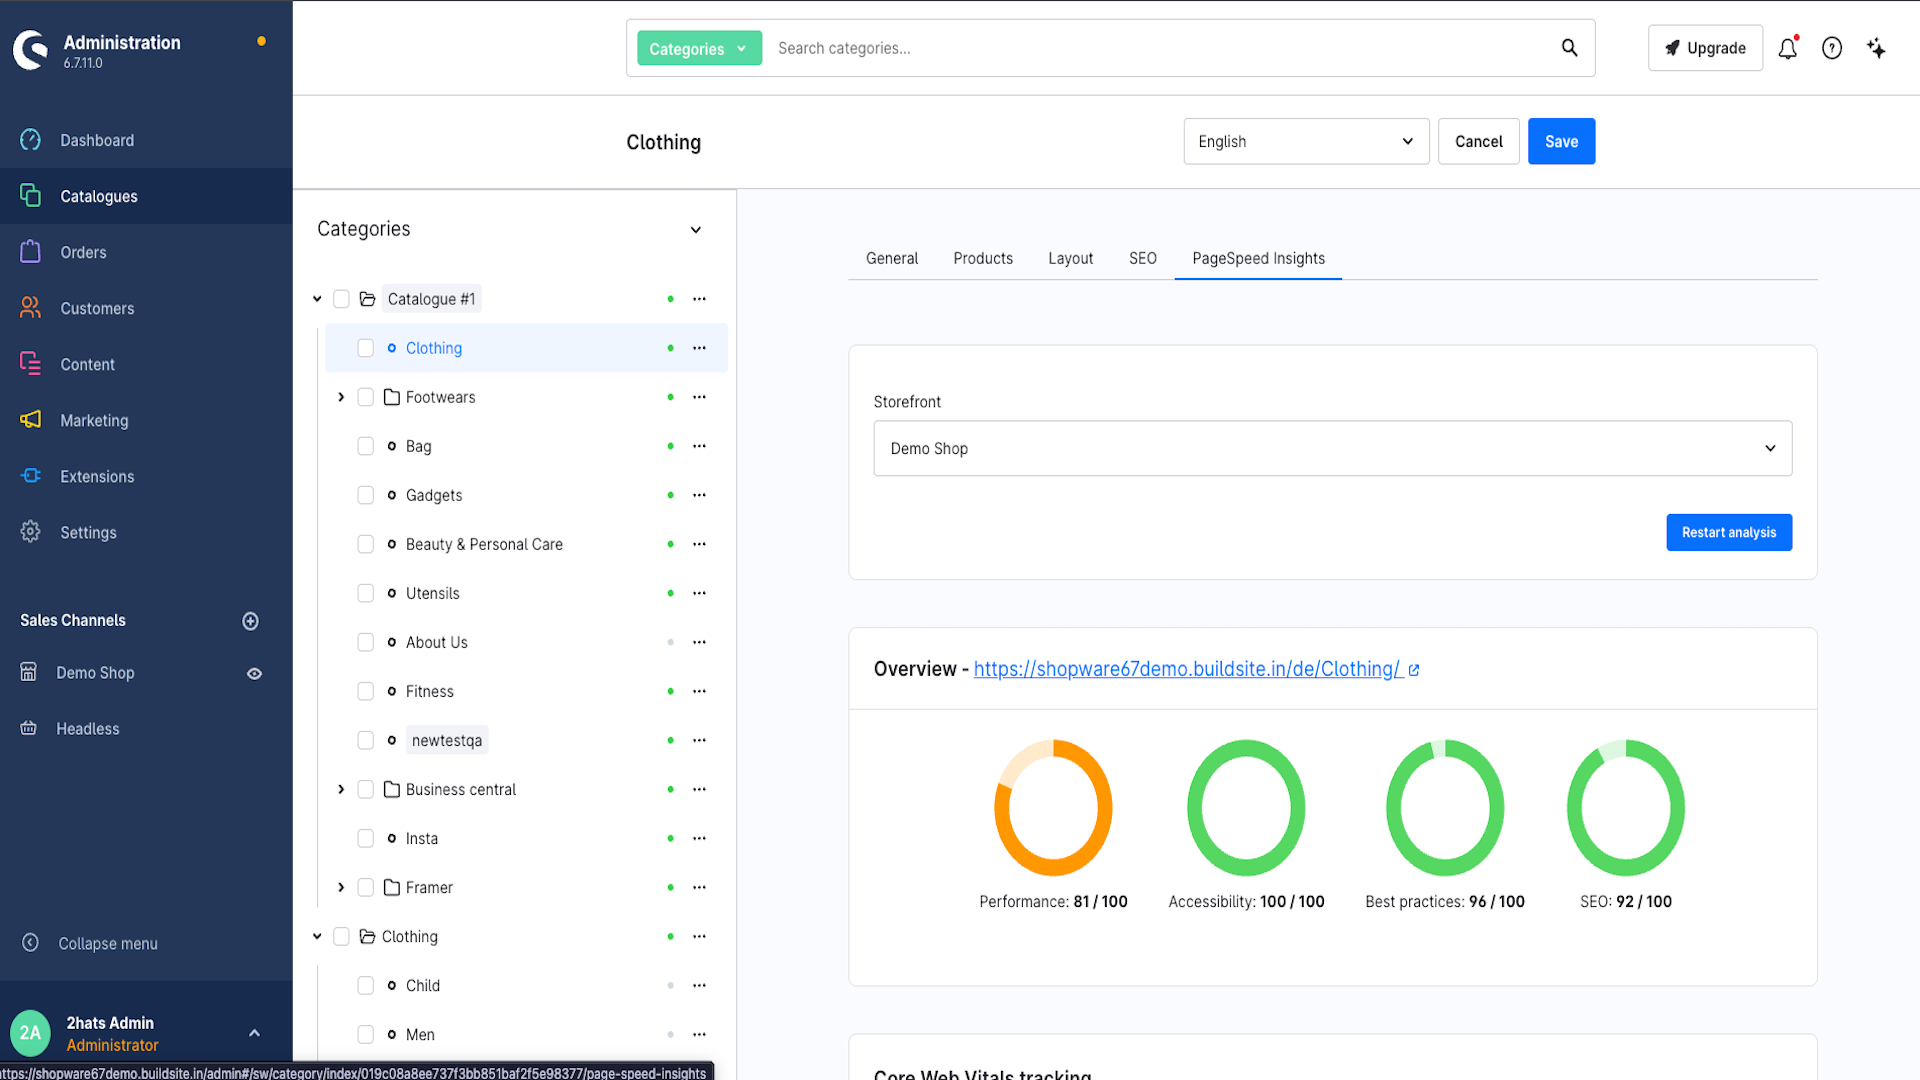Expand the Business central category
The height and width of the screenshot is (1080, 1920).
click(341, 789)
